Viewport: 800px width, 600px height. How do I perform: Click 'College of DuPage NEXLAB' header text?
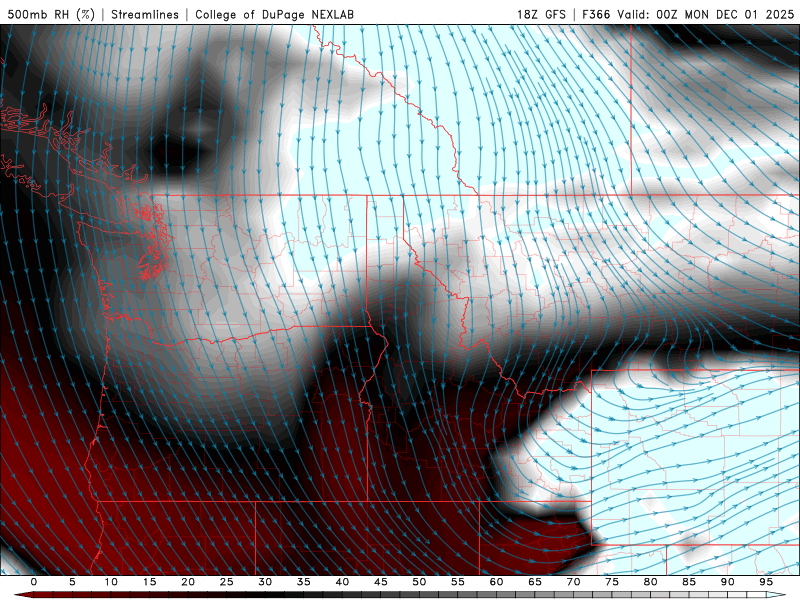click(274, 14)
